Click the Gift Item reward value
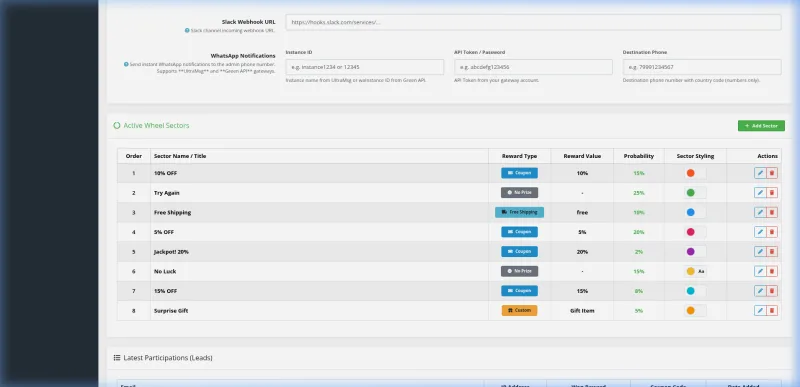800x387 pixels. [x=582, y=311]
